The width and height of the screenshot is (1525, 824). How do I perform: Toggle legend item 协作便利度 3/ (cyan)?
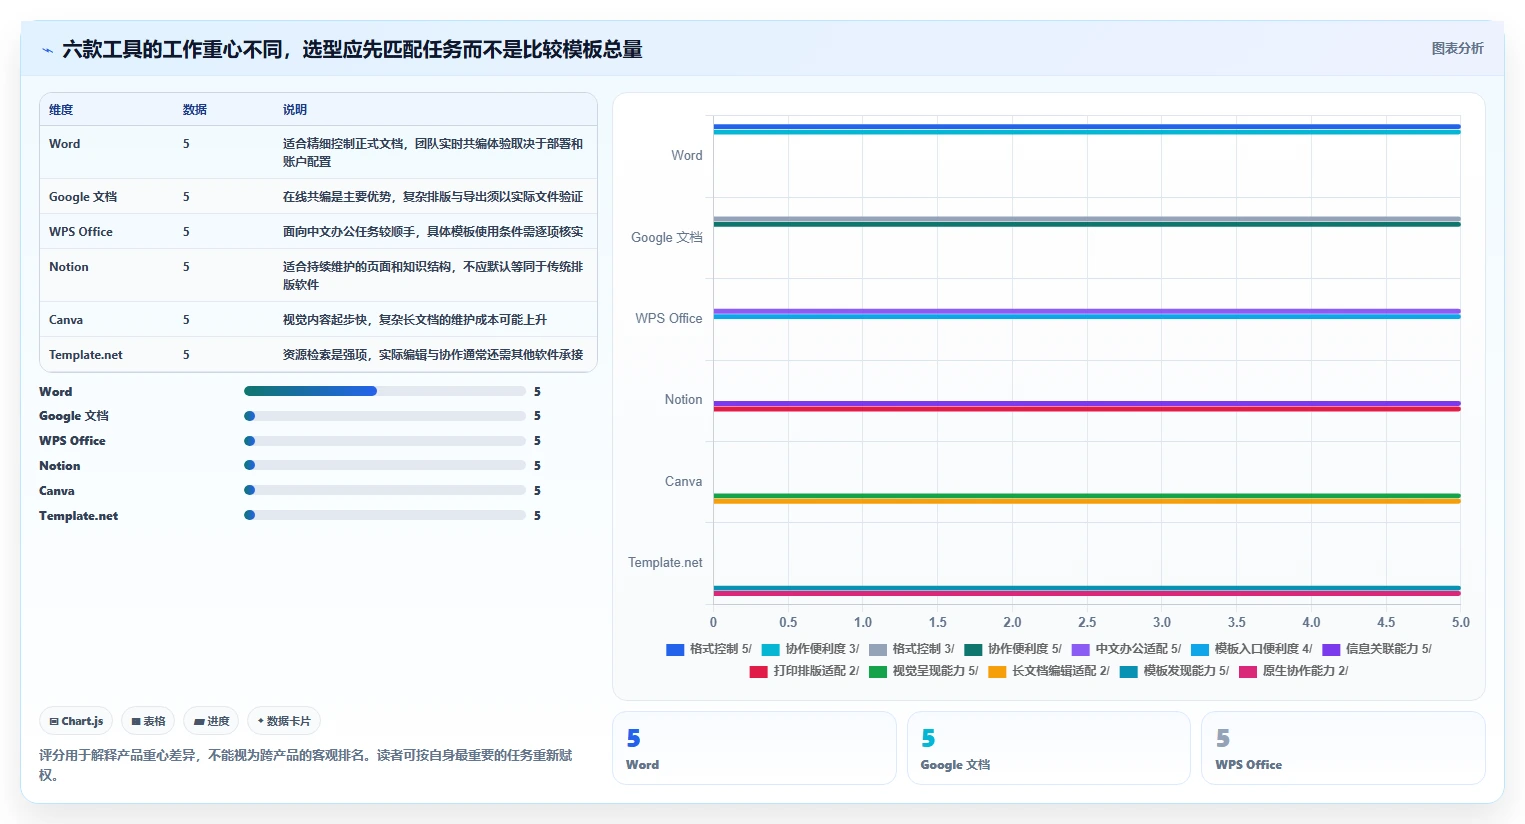(x=810, y=649)
